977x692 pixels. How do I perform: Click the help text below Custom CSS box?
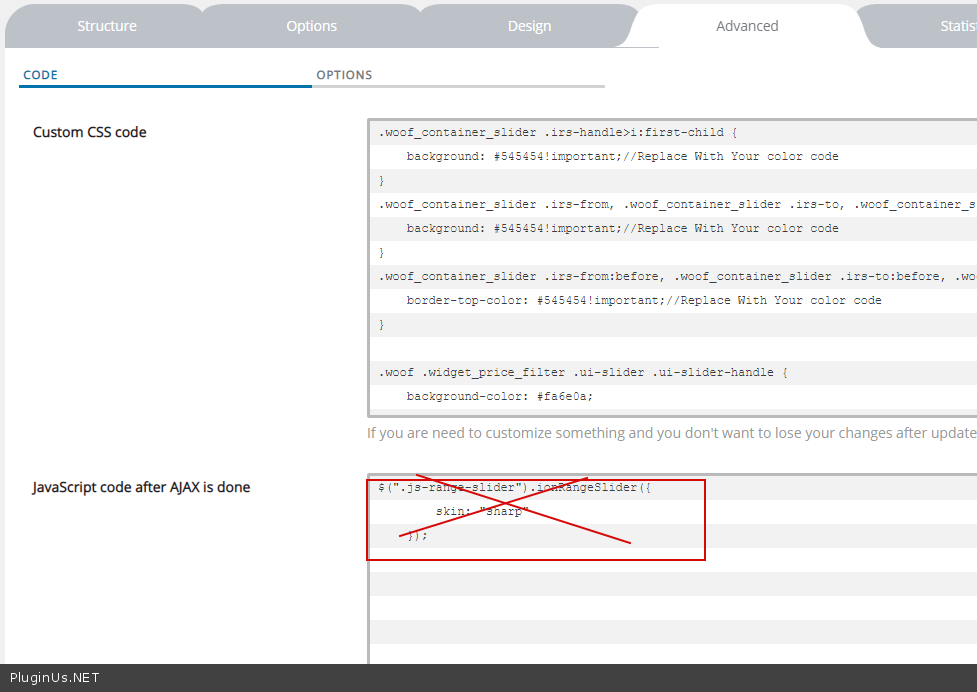(x=670, y=433)
